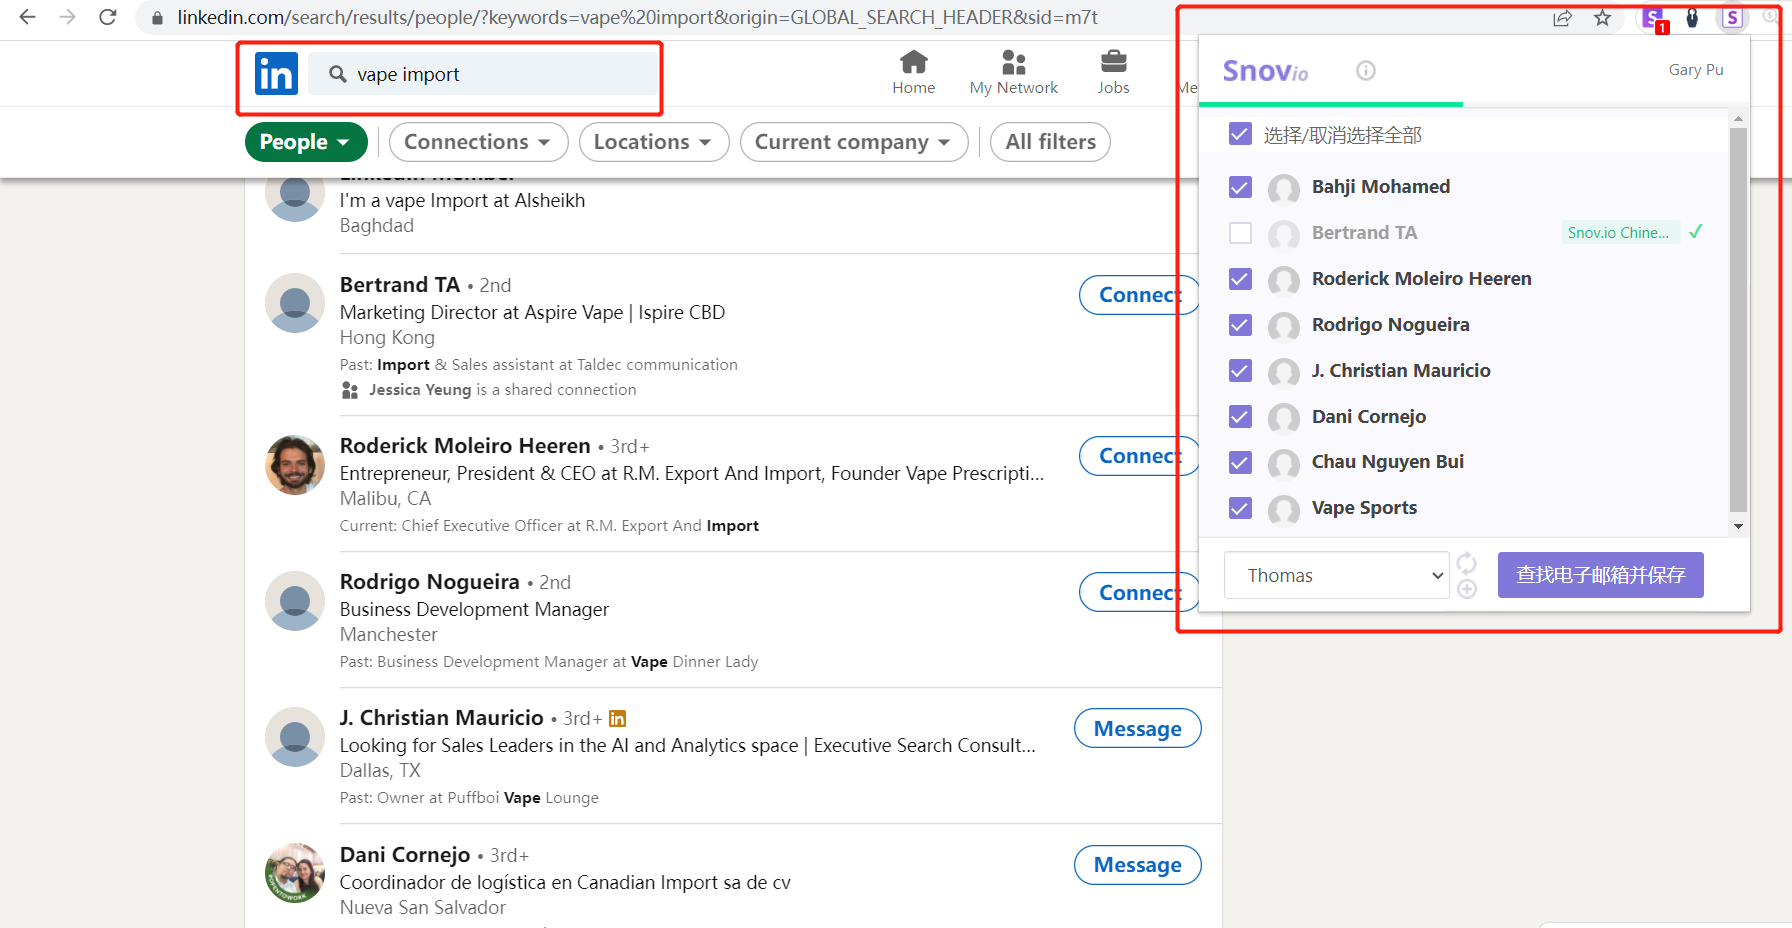Open Snov.io extension icon with badge
Image resolution: width=1792 pixels, height=928 pixels.
tap(1654, 19)
